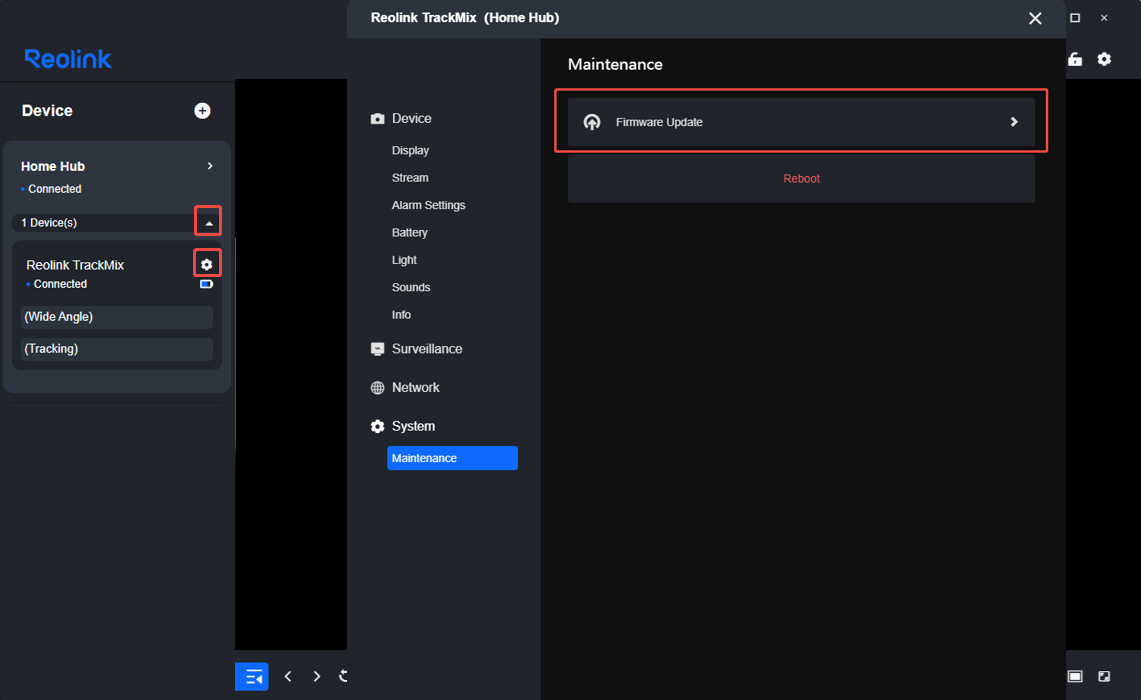The width and height of the screenshot is (1141, 700).
Task: Click the Reolink TrackMix device name
Action: [x=75, y=265]
